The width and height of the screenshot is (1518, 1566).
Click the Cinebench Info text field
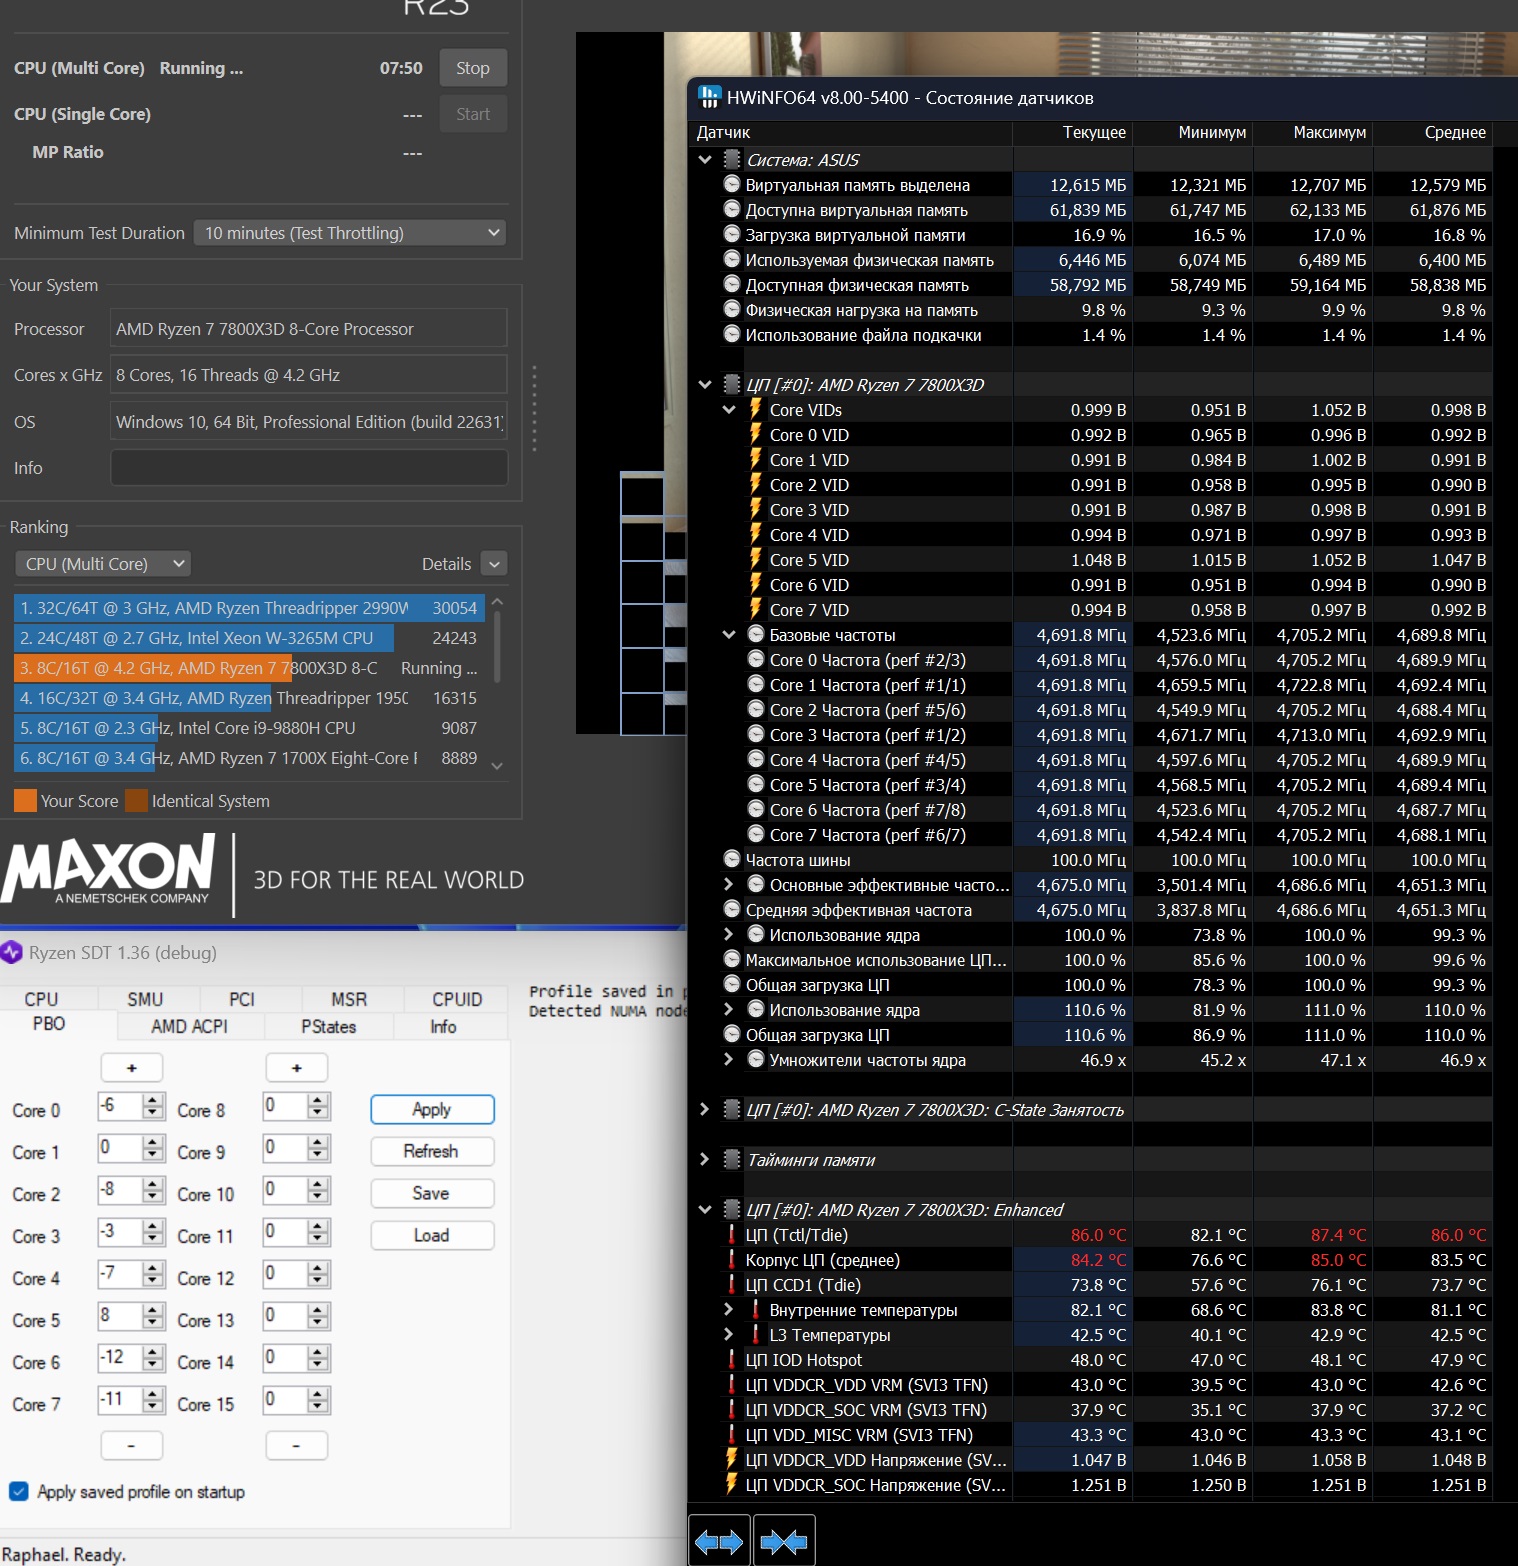coord(309,467)
